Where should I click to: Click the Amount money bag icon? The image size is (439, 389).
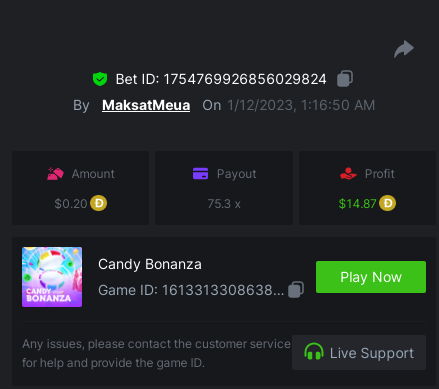[x=55, y=174]
